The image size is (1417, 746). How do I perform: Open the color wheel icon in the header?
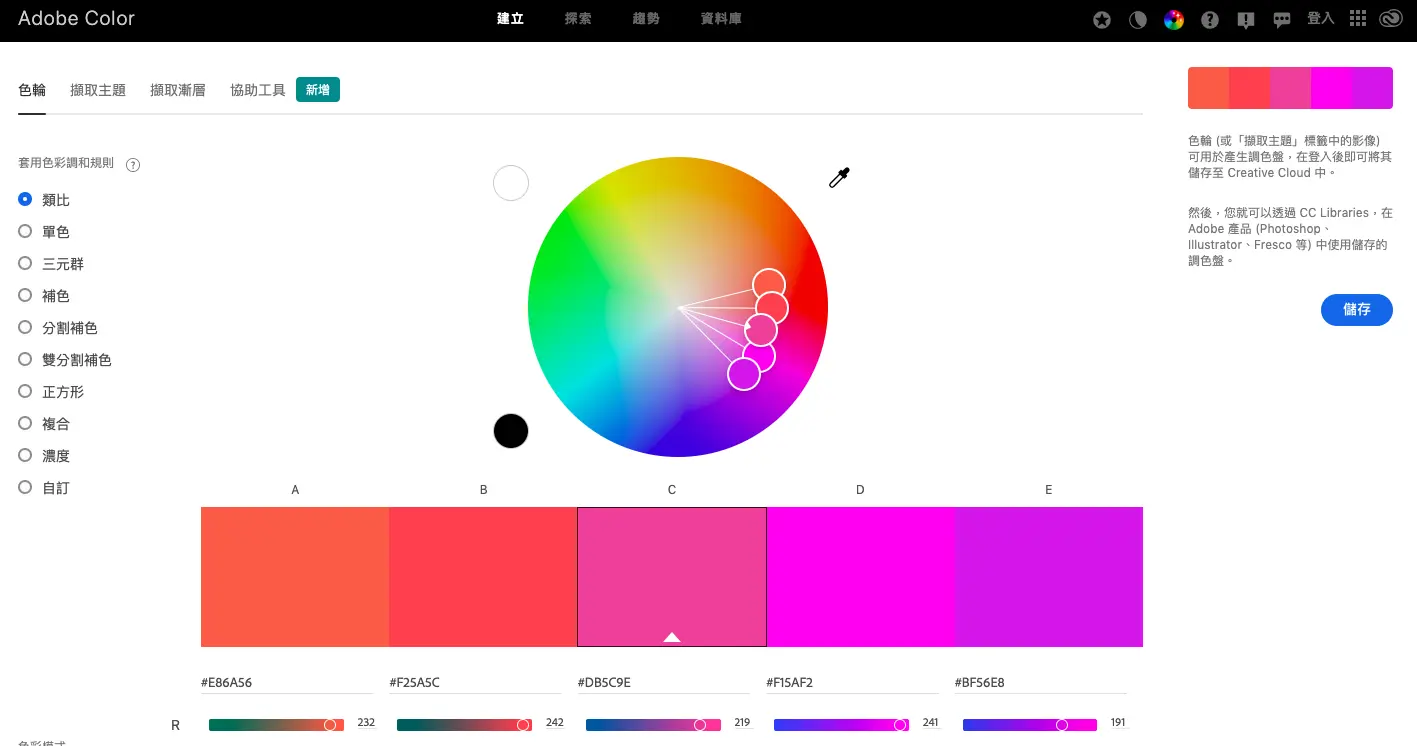click(1174, 19)
